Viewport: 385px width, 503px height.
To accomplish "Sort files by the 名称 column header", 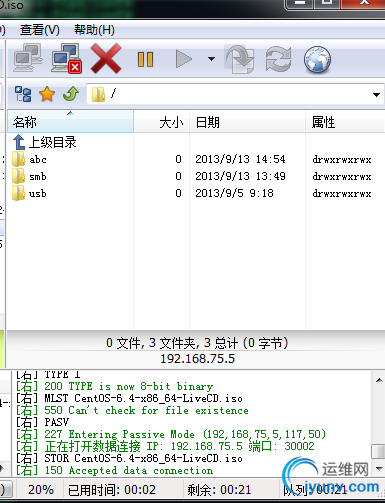I will pos(70,122).
